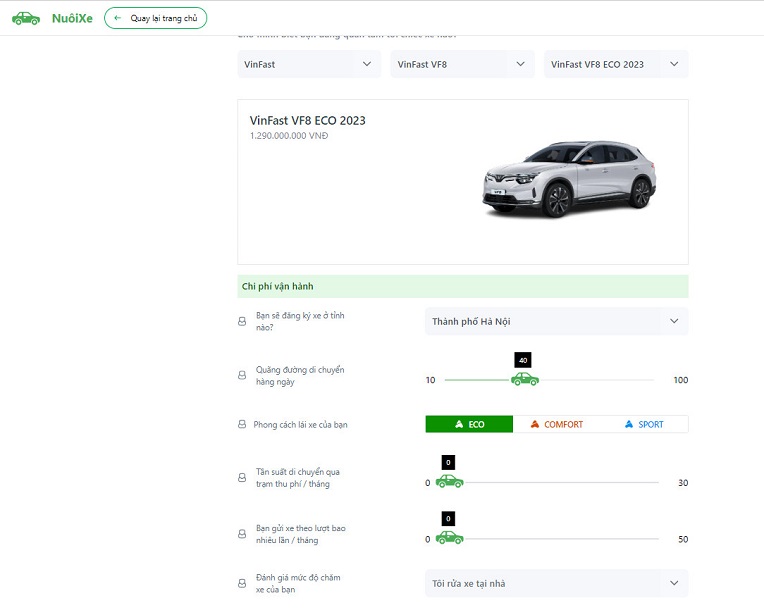Select the SPORT driving style
This screenshot has height=610, width=764.
644,424
